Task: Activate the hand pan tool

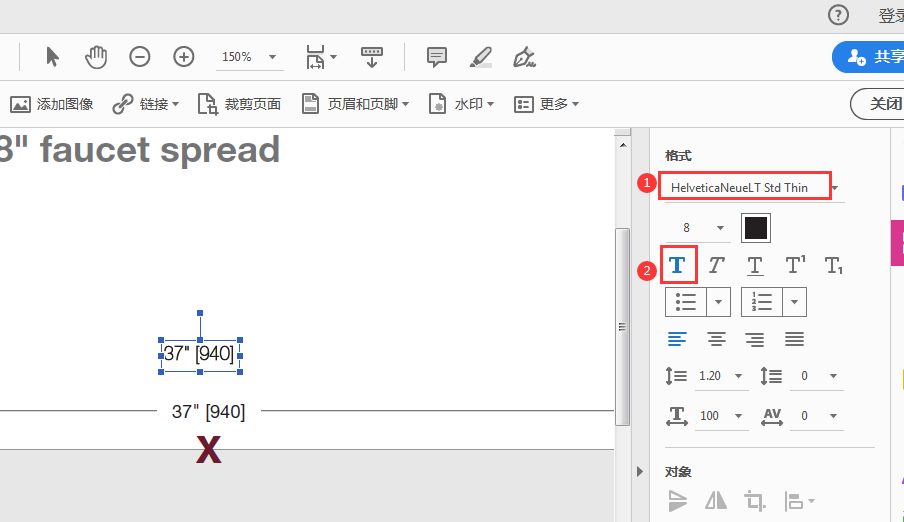Action: click(x=96, y=57)
